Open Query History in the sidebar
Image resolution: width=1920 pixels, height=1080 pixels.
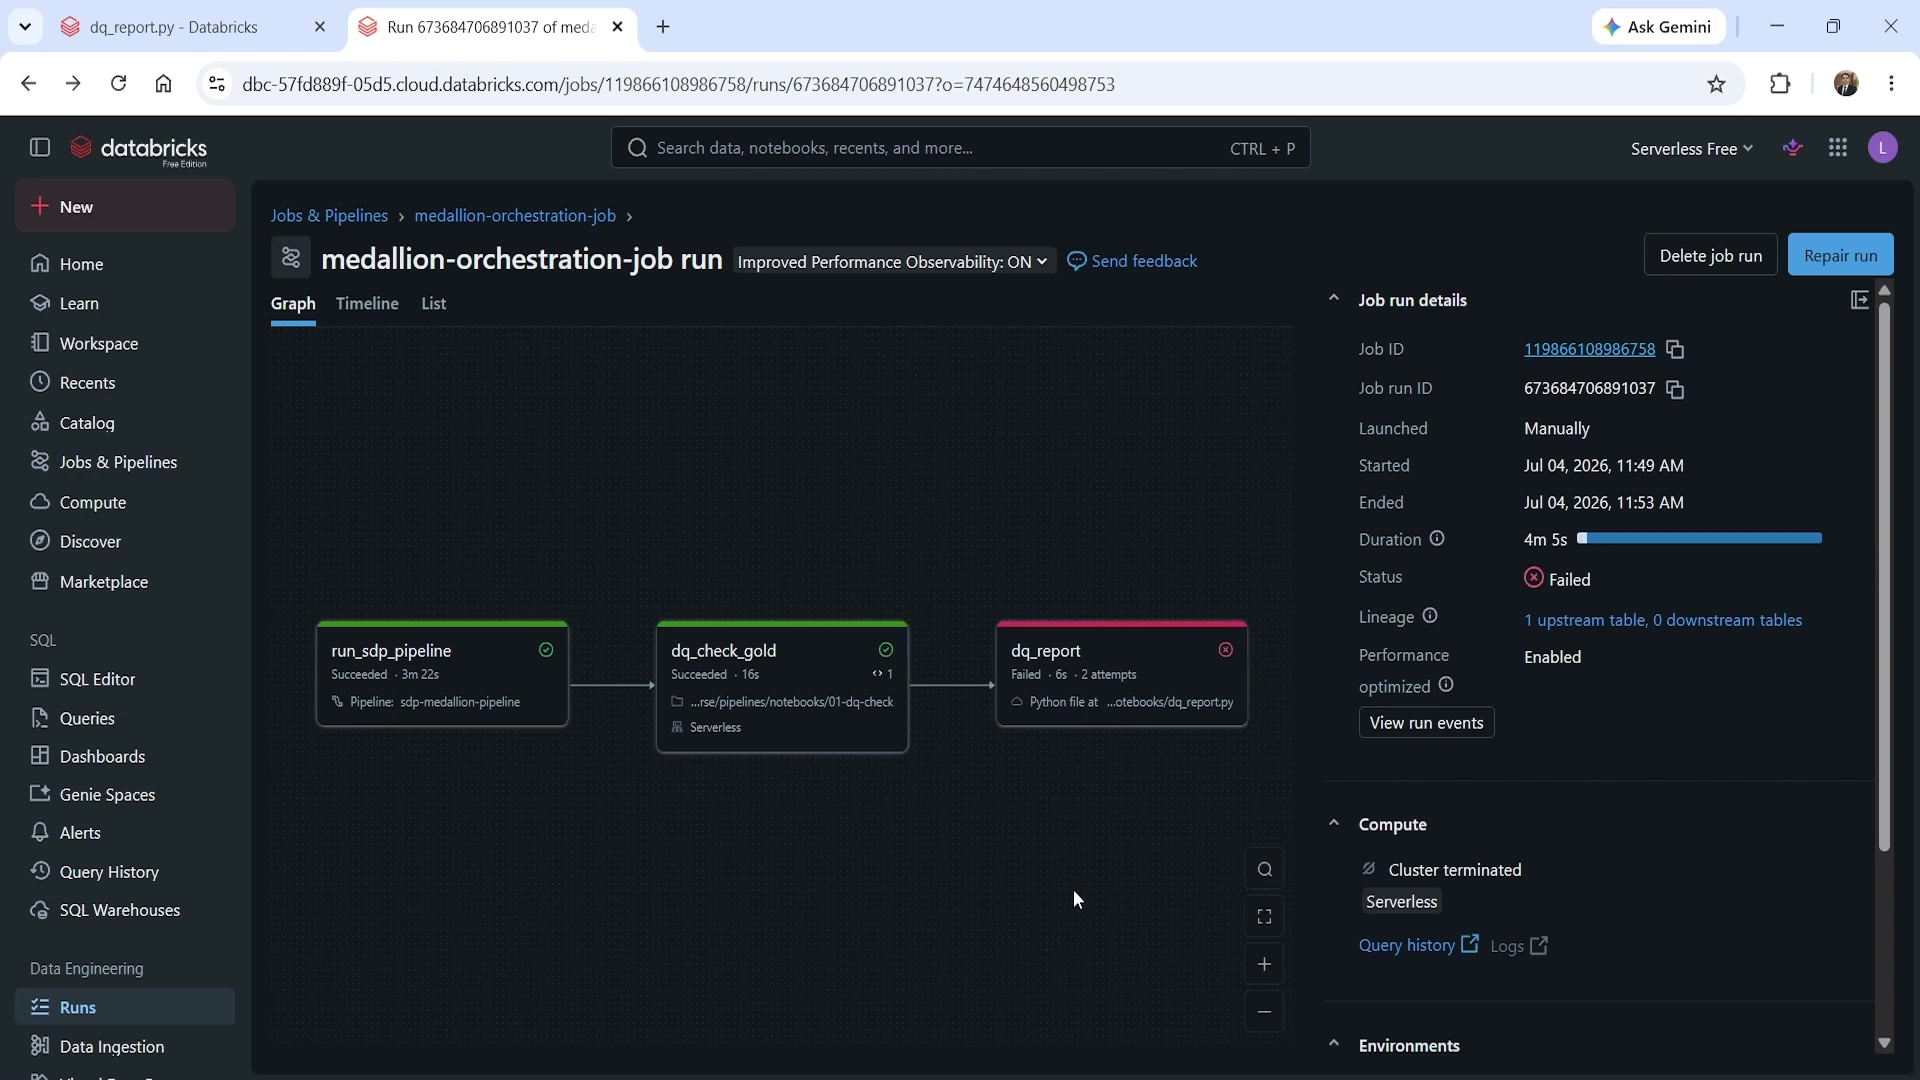coord(125,872)
